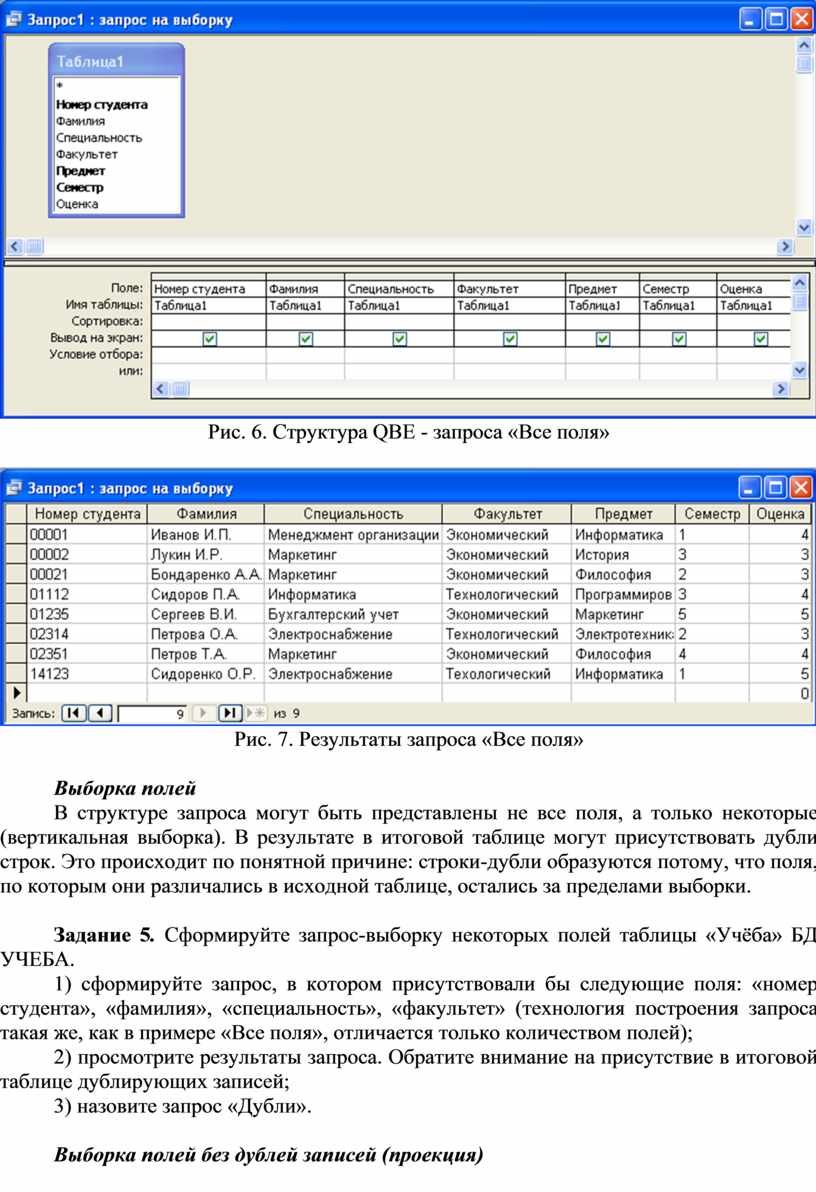816x1192 pixels.
Task: Click the cell Бондаренко А.А.
Action: [205, 574]
